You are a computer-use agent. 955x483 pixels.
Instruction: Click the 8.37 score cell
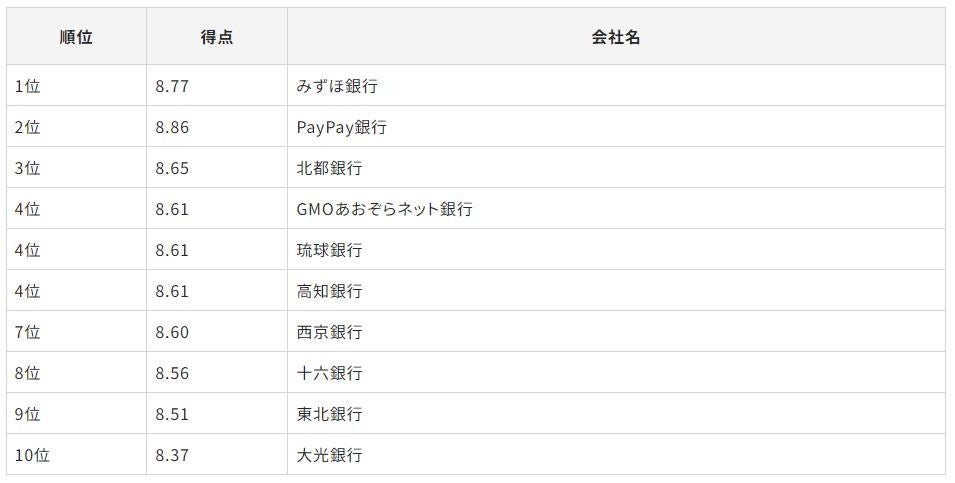point(172,455)
